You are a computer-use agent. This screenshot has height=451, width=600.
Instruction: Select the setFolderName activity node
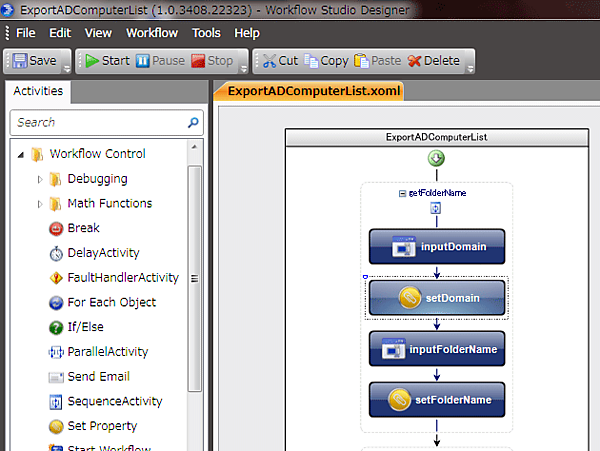coord(437,400)
